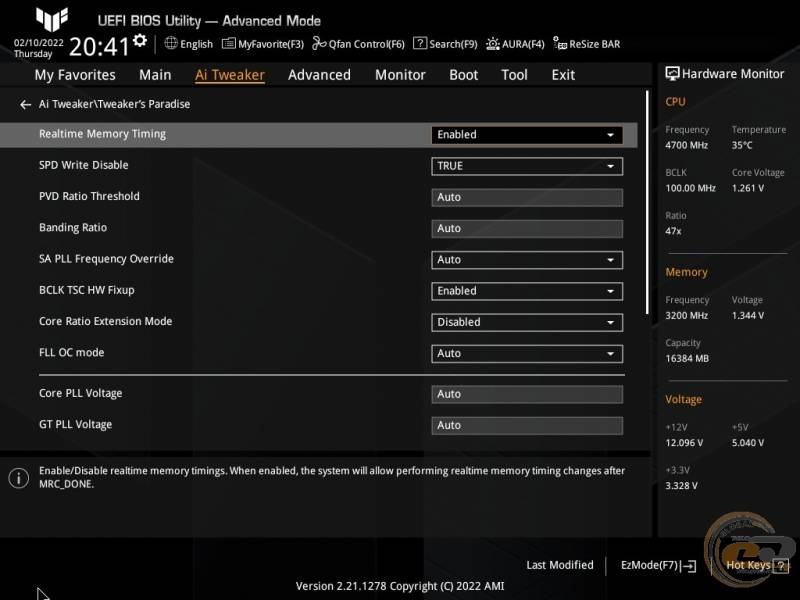This screenshot has width=800, height=600.
Task: Click the SPD Write Disable label
Action: click(x=84, y=165)
